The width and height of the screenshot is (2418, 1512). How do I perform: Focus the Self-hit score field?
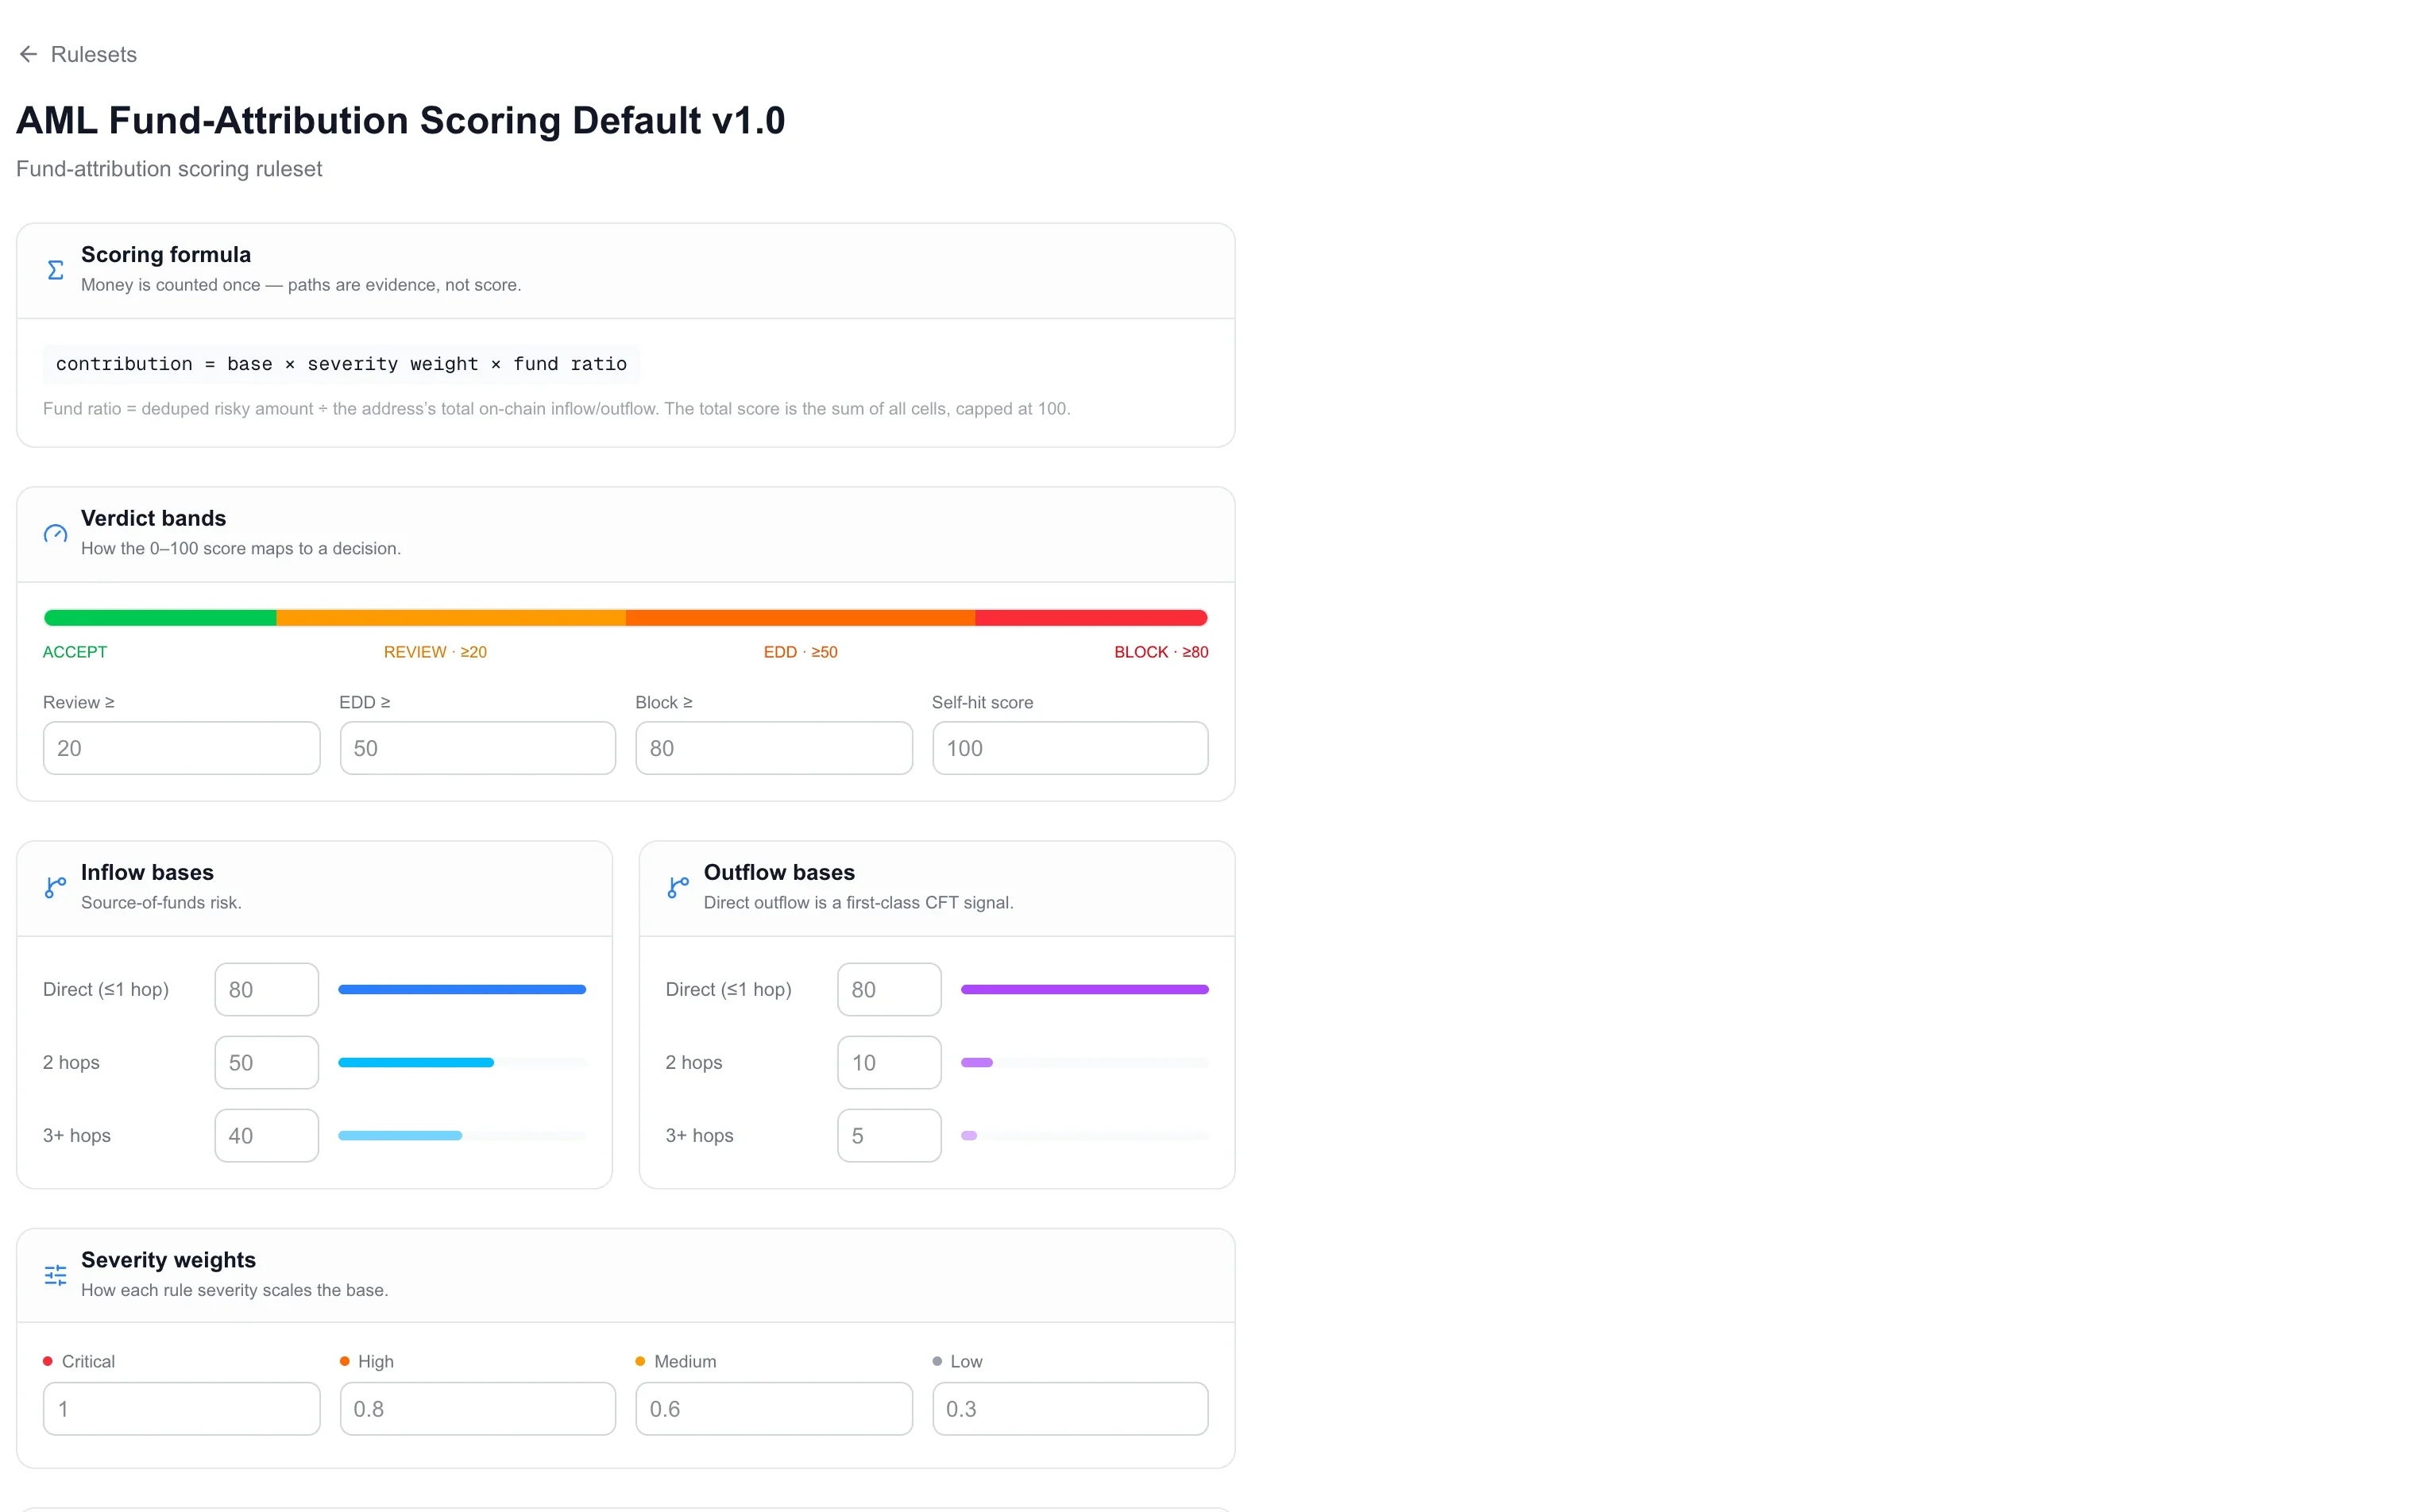(x=1070, y=748)
